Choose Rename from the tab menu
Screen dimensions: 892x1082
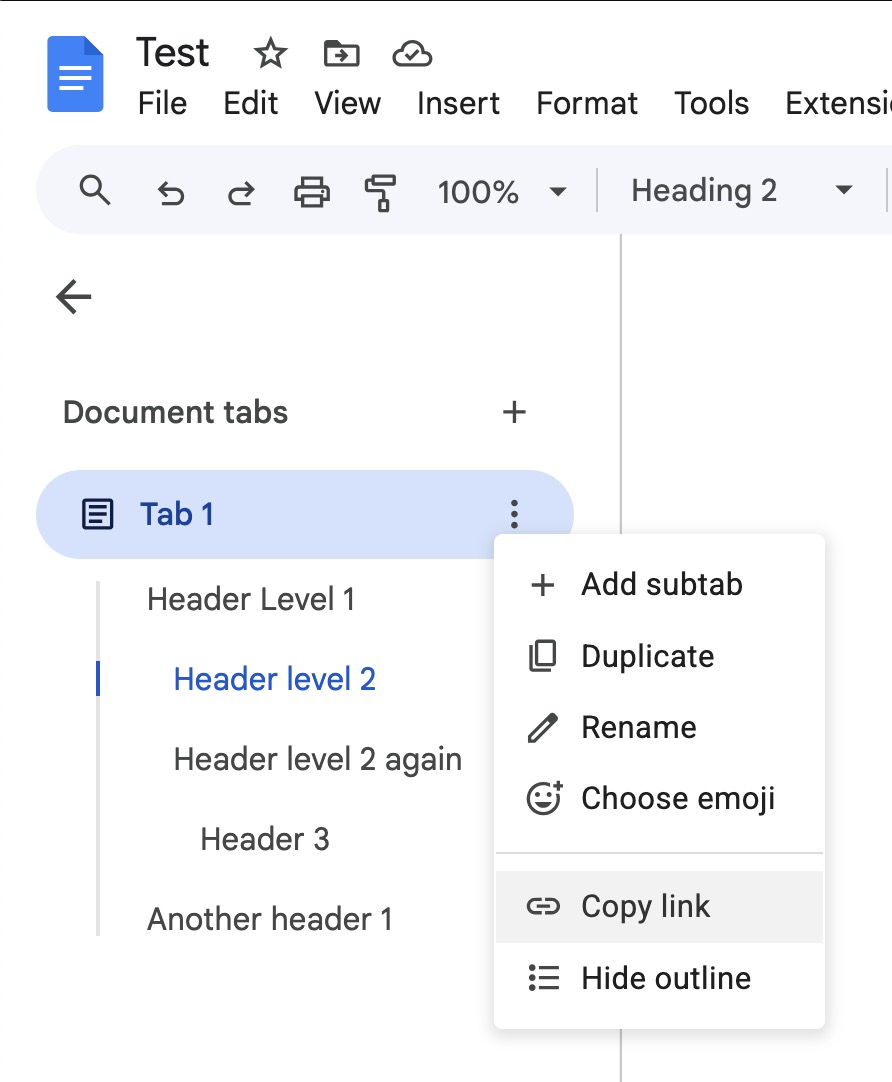point(638,727)
